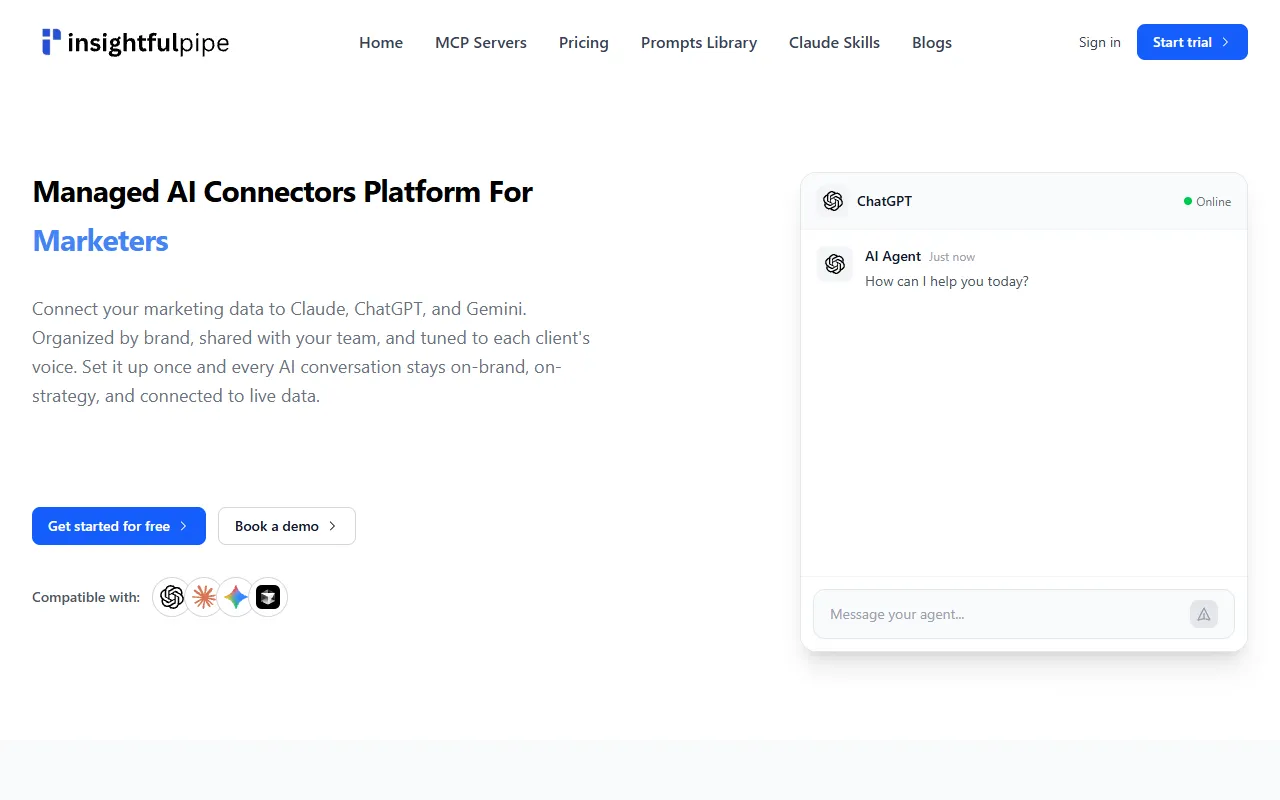Go to the Home nav item

pyautogui.click(x=381, y=42)
